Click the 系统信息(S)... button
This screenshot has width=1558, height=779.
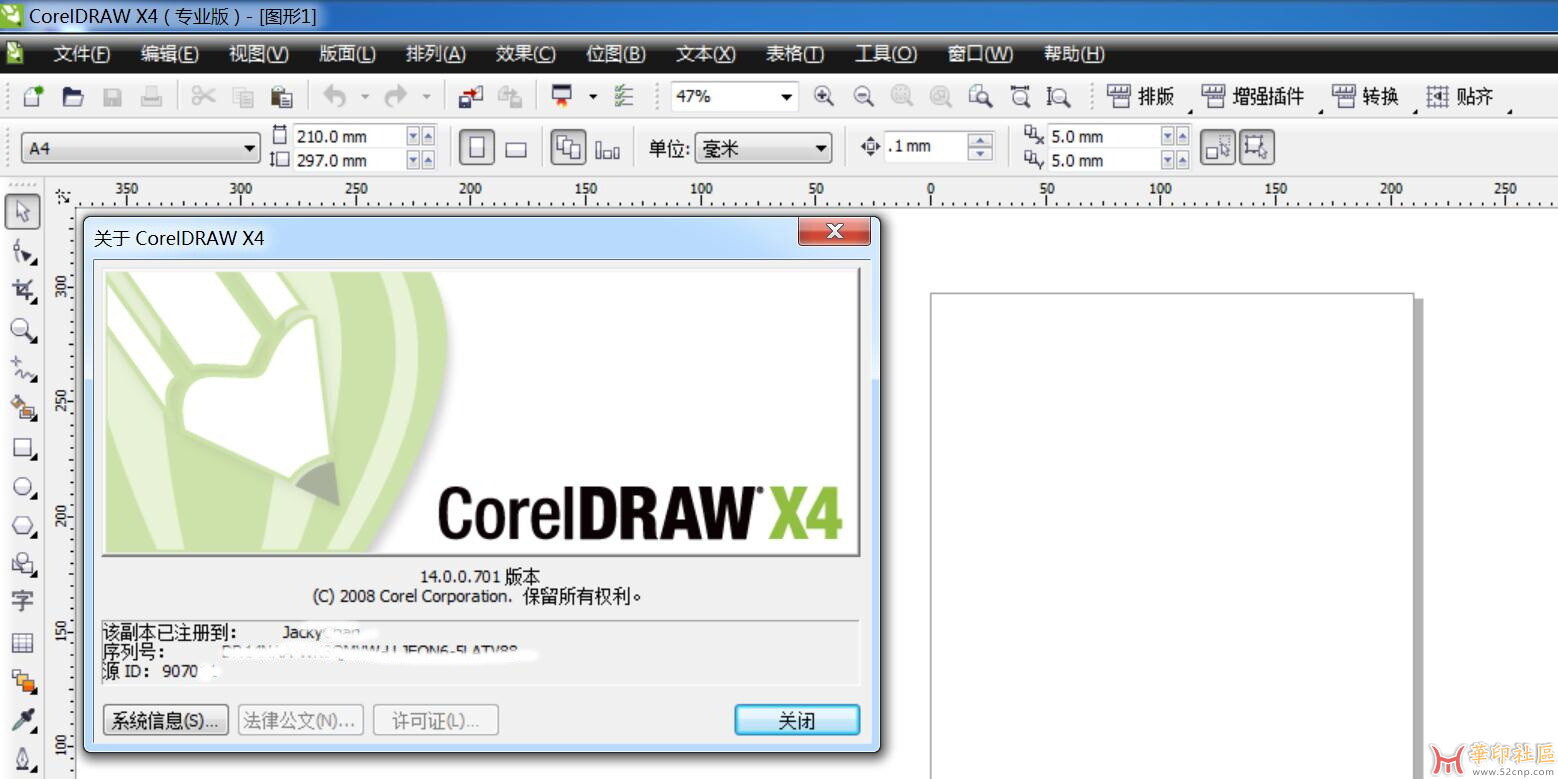[166, 720]
